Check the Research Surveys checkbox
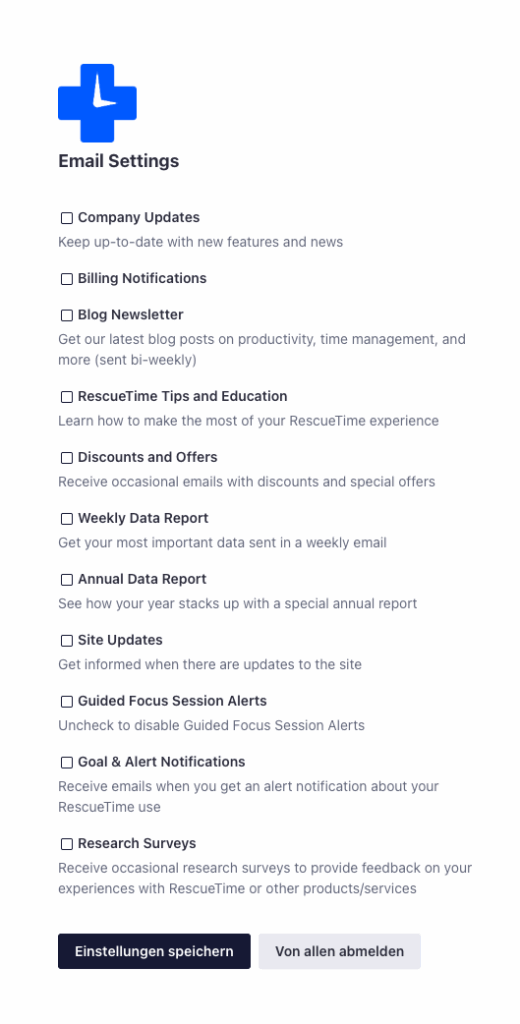Screen dimensions: 520x1024 pos(67,844)
